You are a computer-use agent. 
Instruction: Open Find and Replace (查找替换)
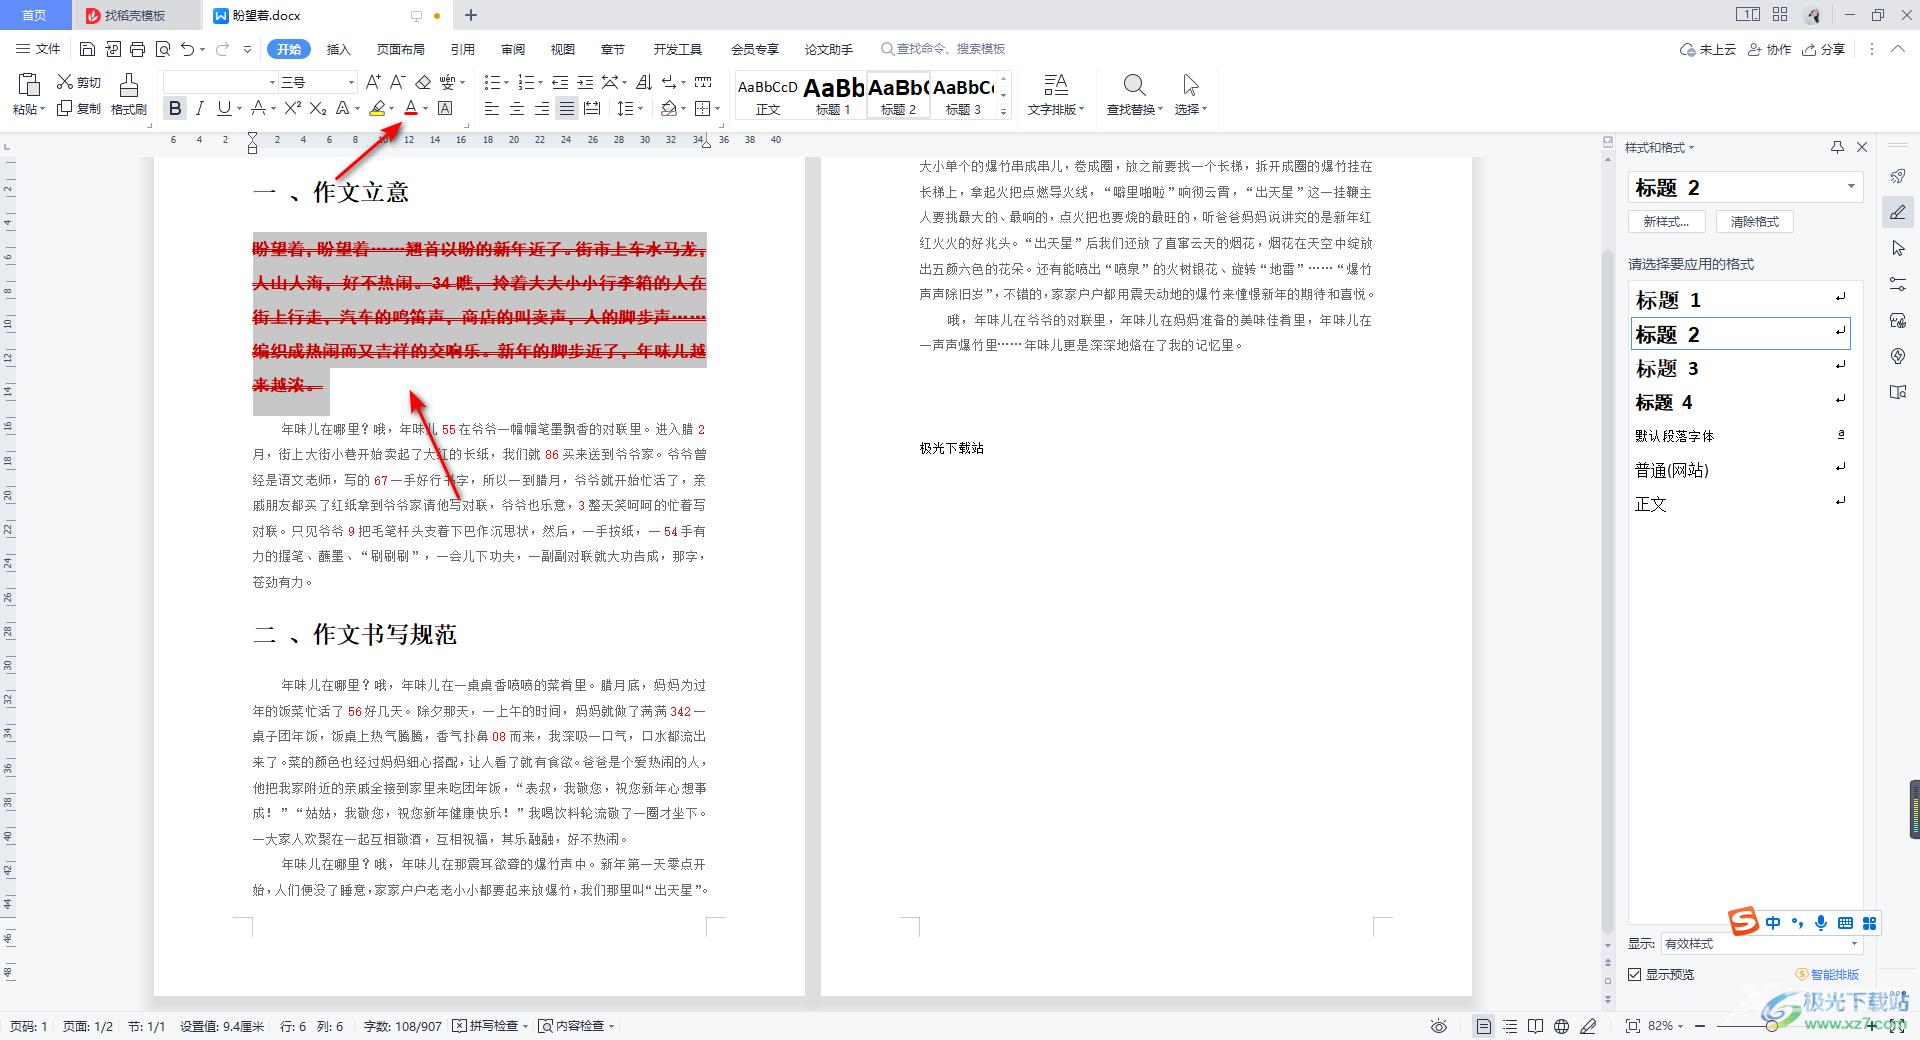(x=1134, y=95)
